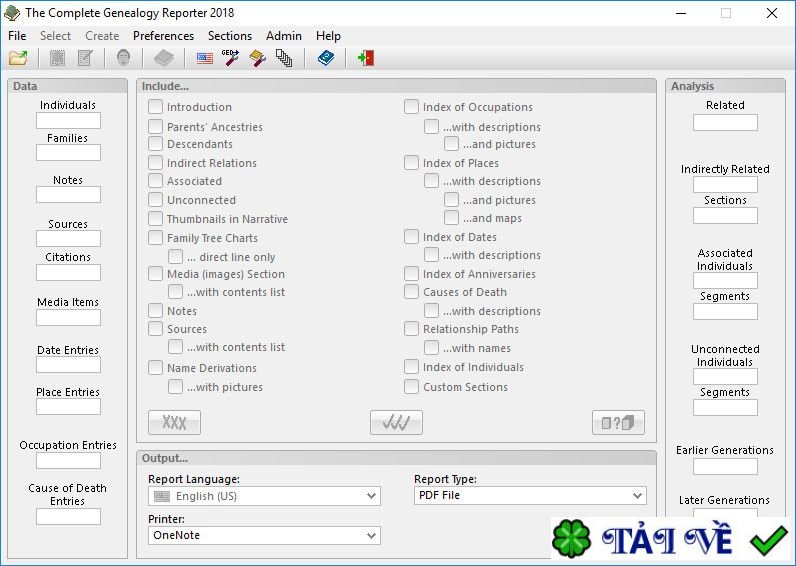Screen dimensions: 796x566
Task: Check the Index of Dates option
Action: pyautogui.click(x=411, y=237)
